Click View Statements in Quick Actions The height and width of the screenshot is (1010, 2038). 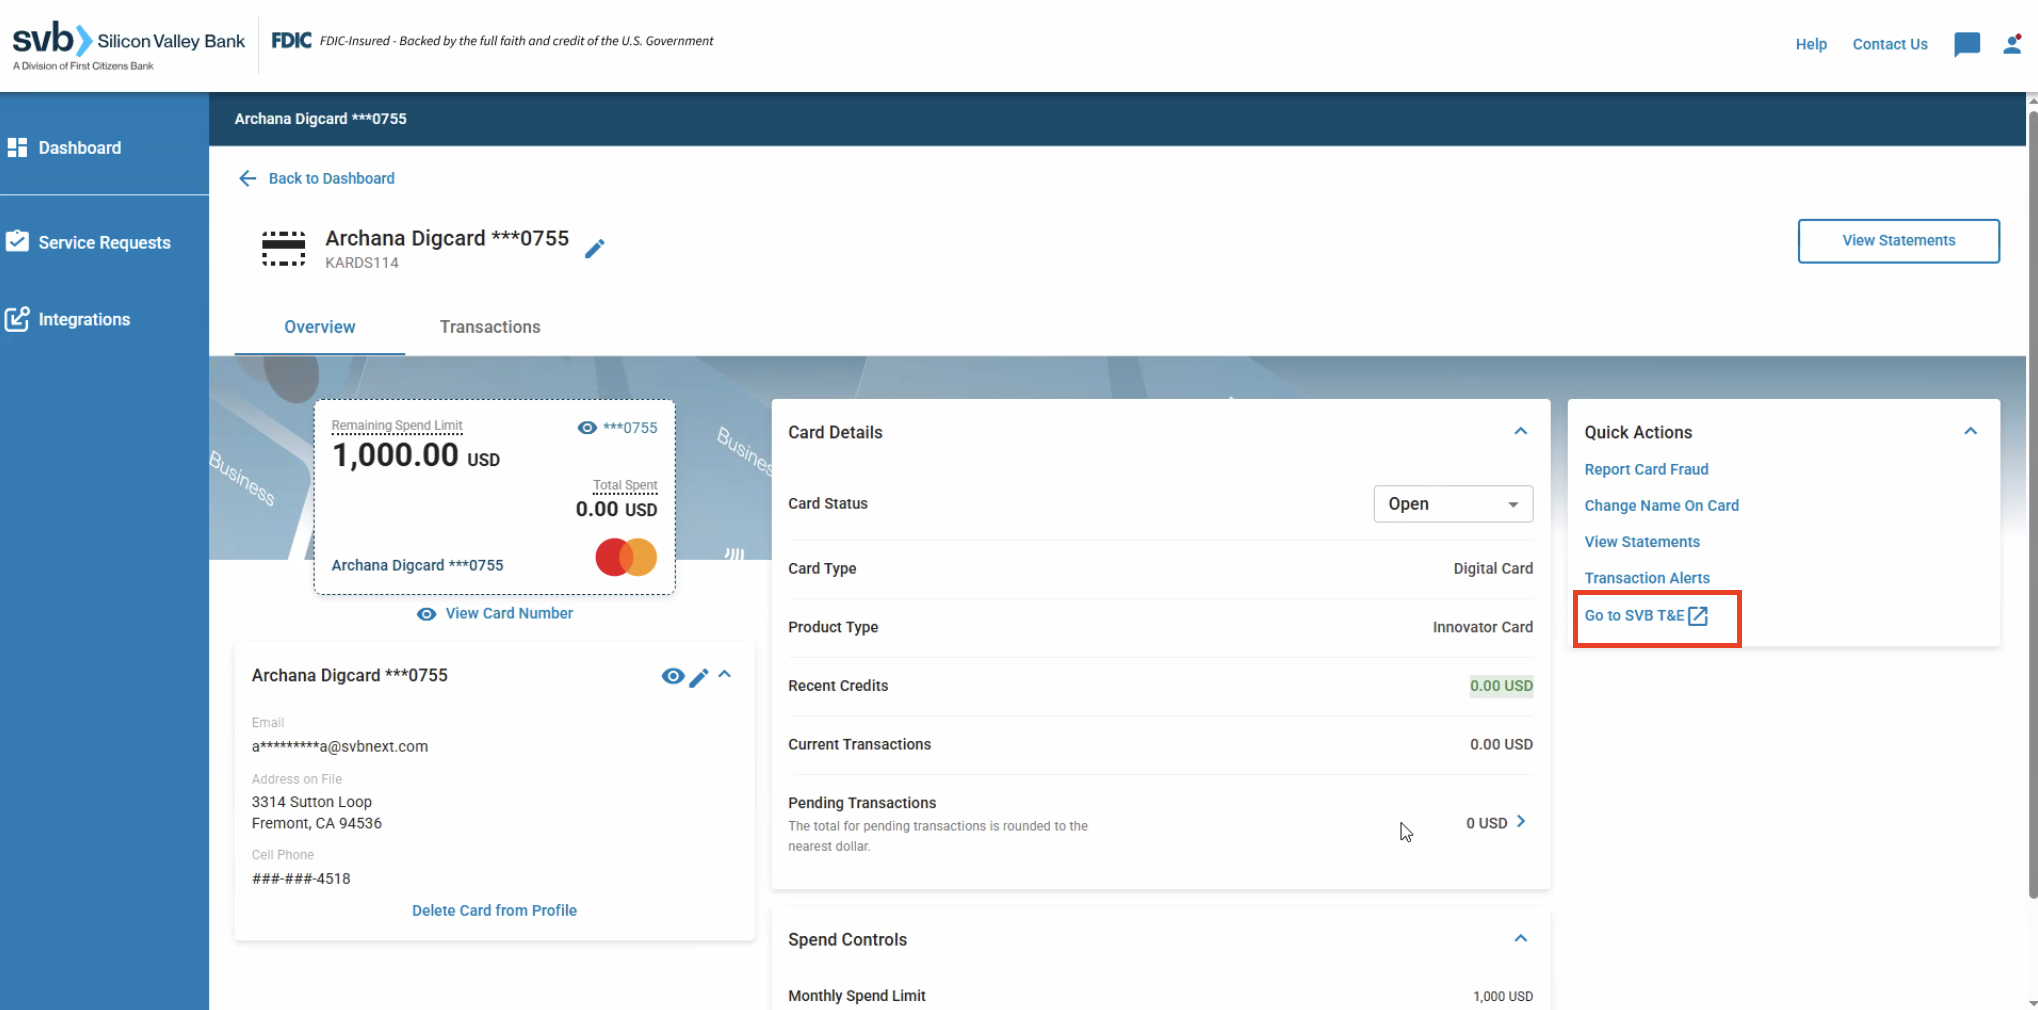click(1642, 542)
